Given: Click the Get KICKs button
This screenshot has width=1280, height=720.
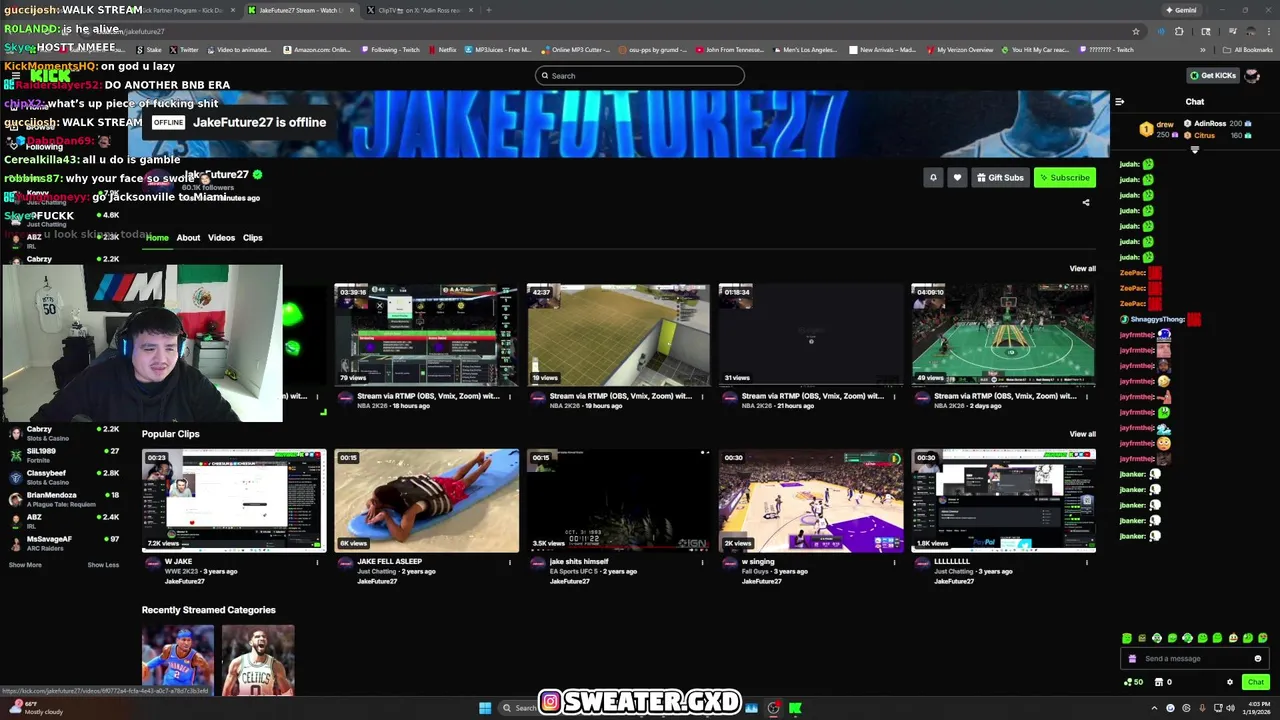Looking at the screenshot, I should (x=1212, y=75).
